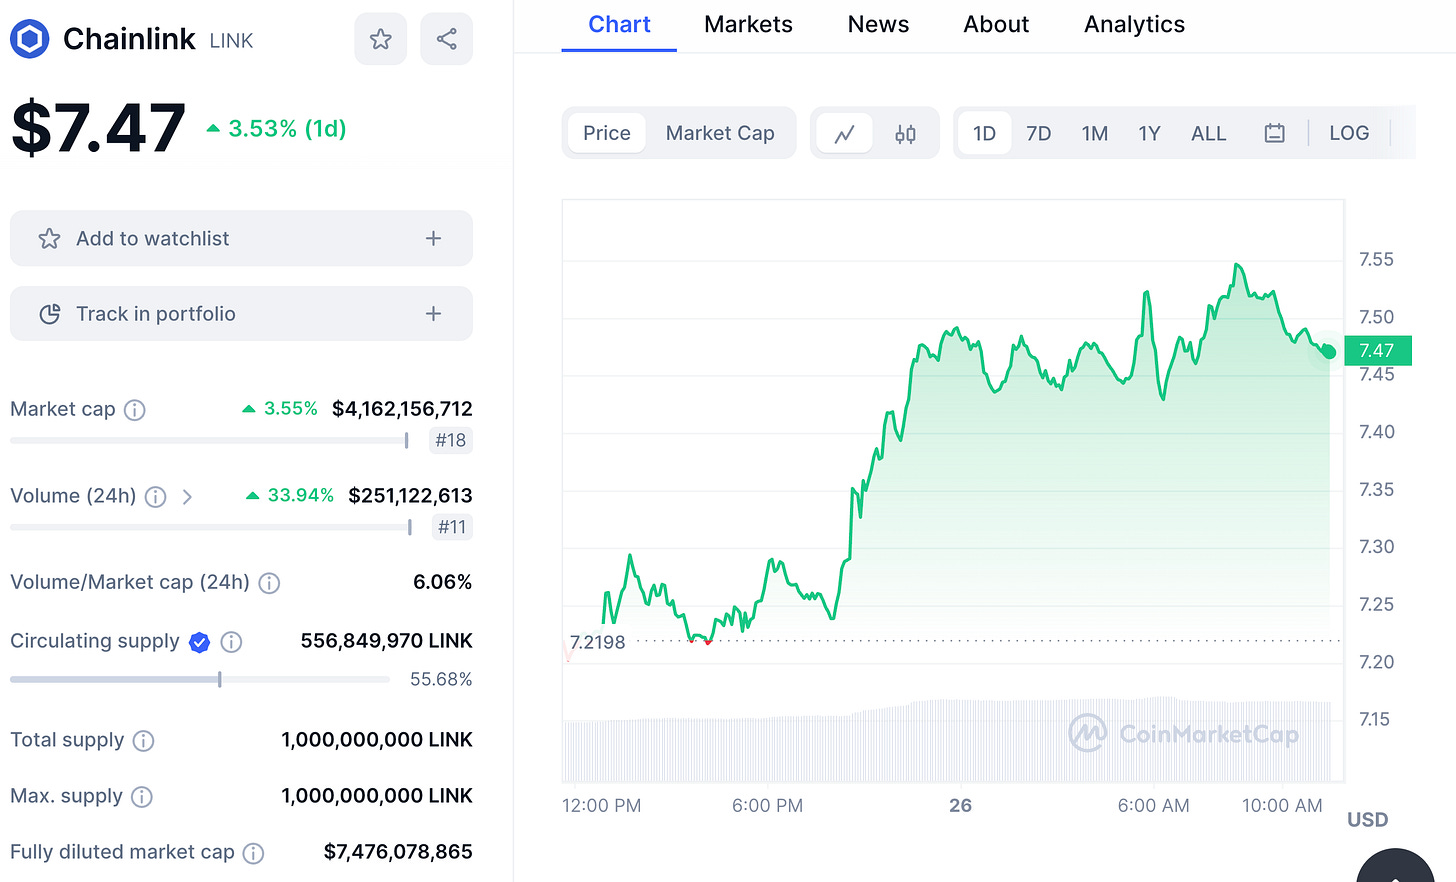Click Market cap info icon
Screen dimensions: 1456x882
point(134,410)
